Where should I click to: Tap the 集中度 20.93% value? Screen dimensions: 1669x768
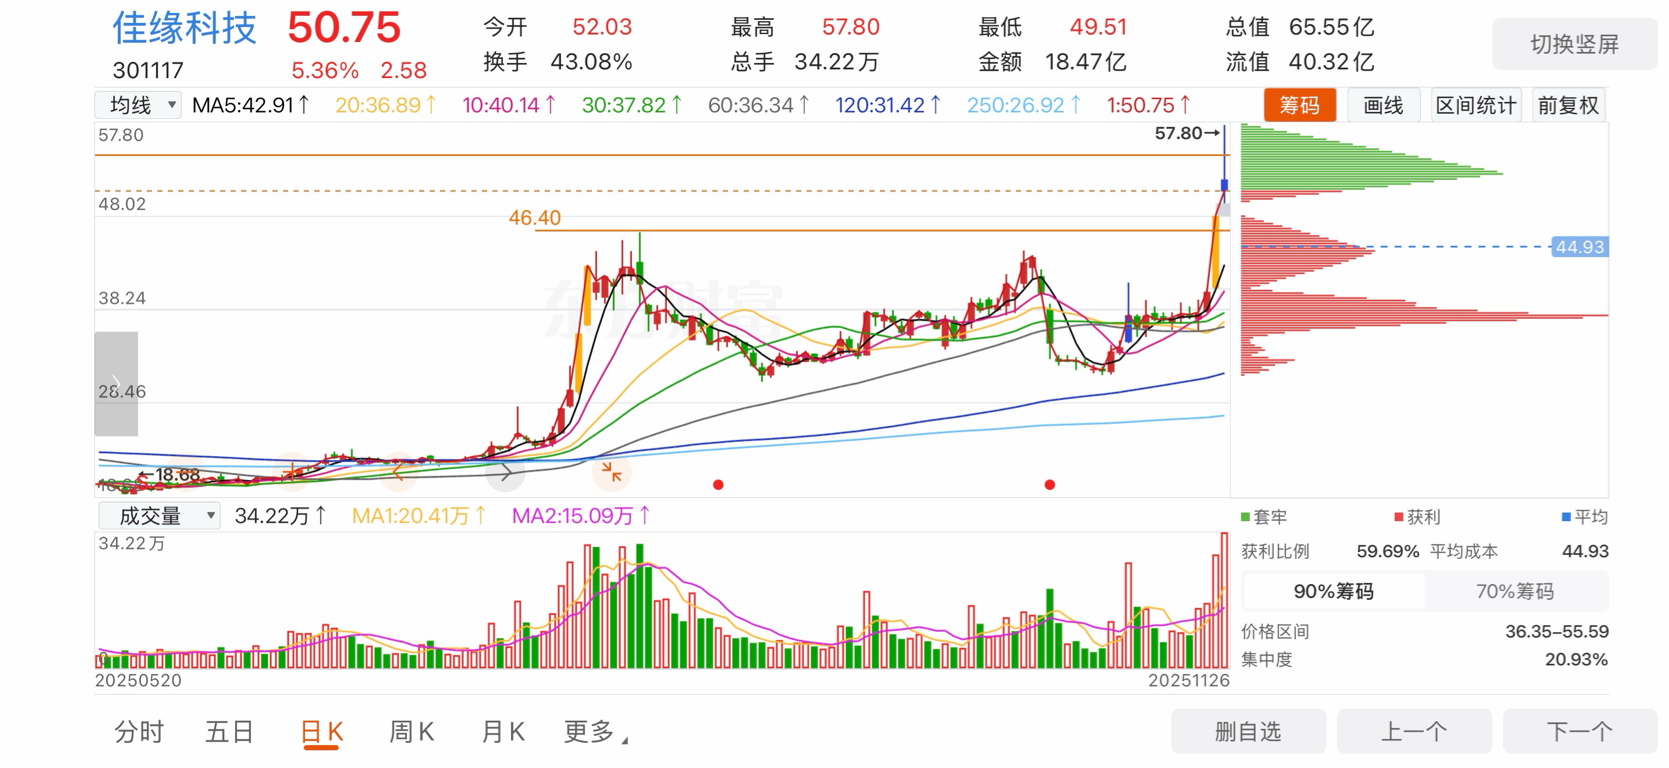coord(1577,659)
